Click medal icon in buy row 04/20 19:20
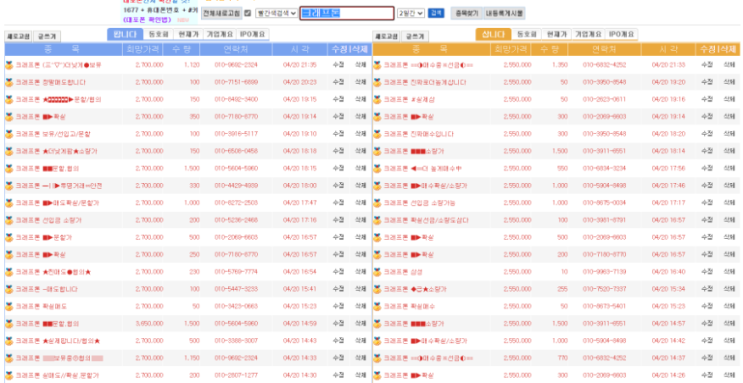The image size is (743, 383). point(377,82)
